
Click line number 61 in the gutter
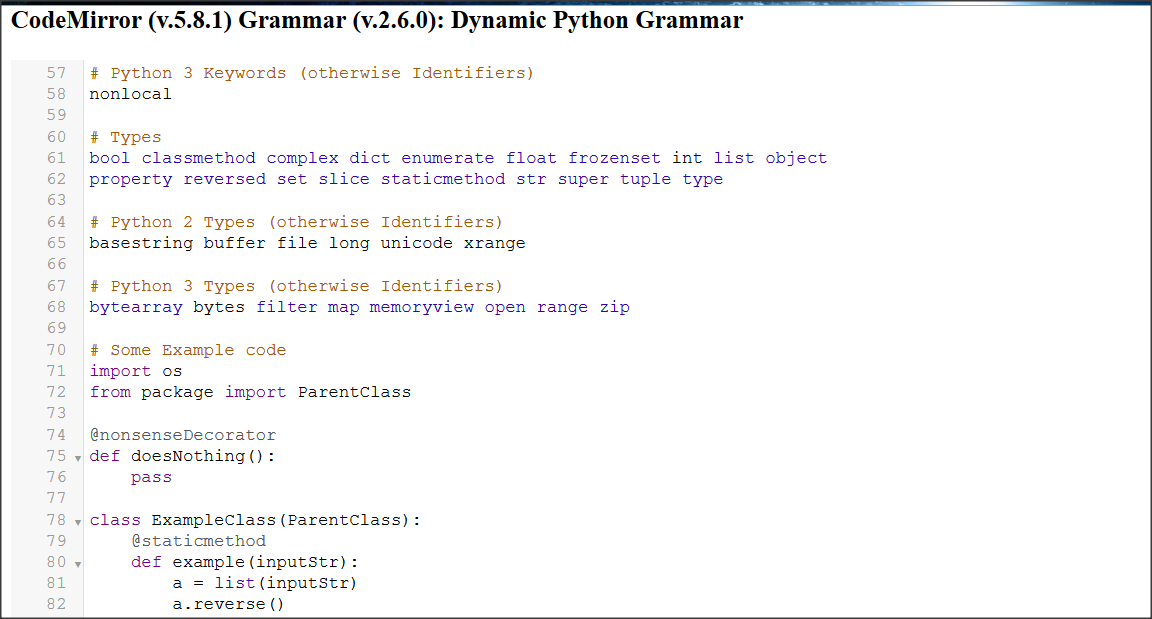point(57,158)
